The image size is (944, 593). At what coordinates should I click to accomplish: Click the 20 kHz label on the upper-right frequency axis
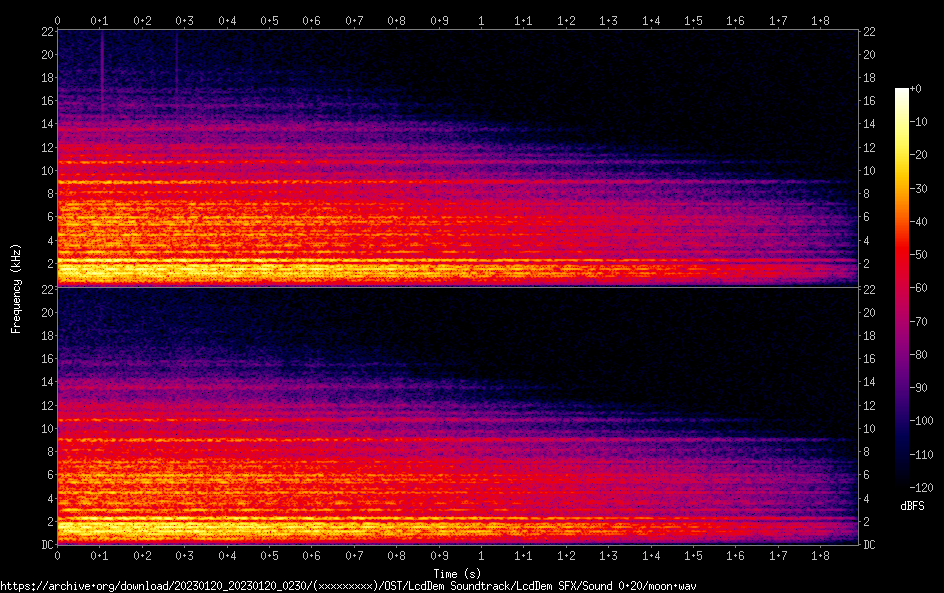point(870,55)
